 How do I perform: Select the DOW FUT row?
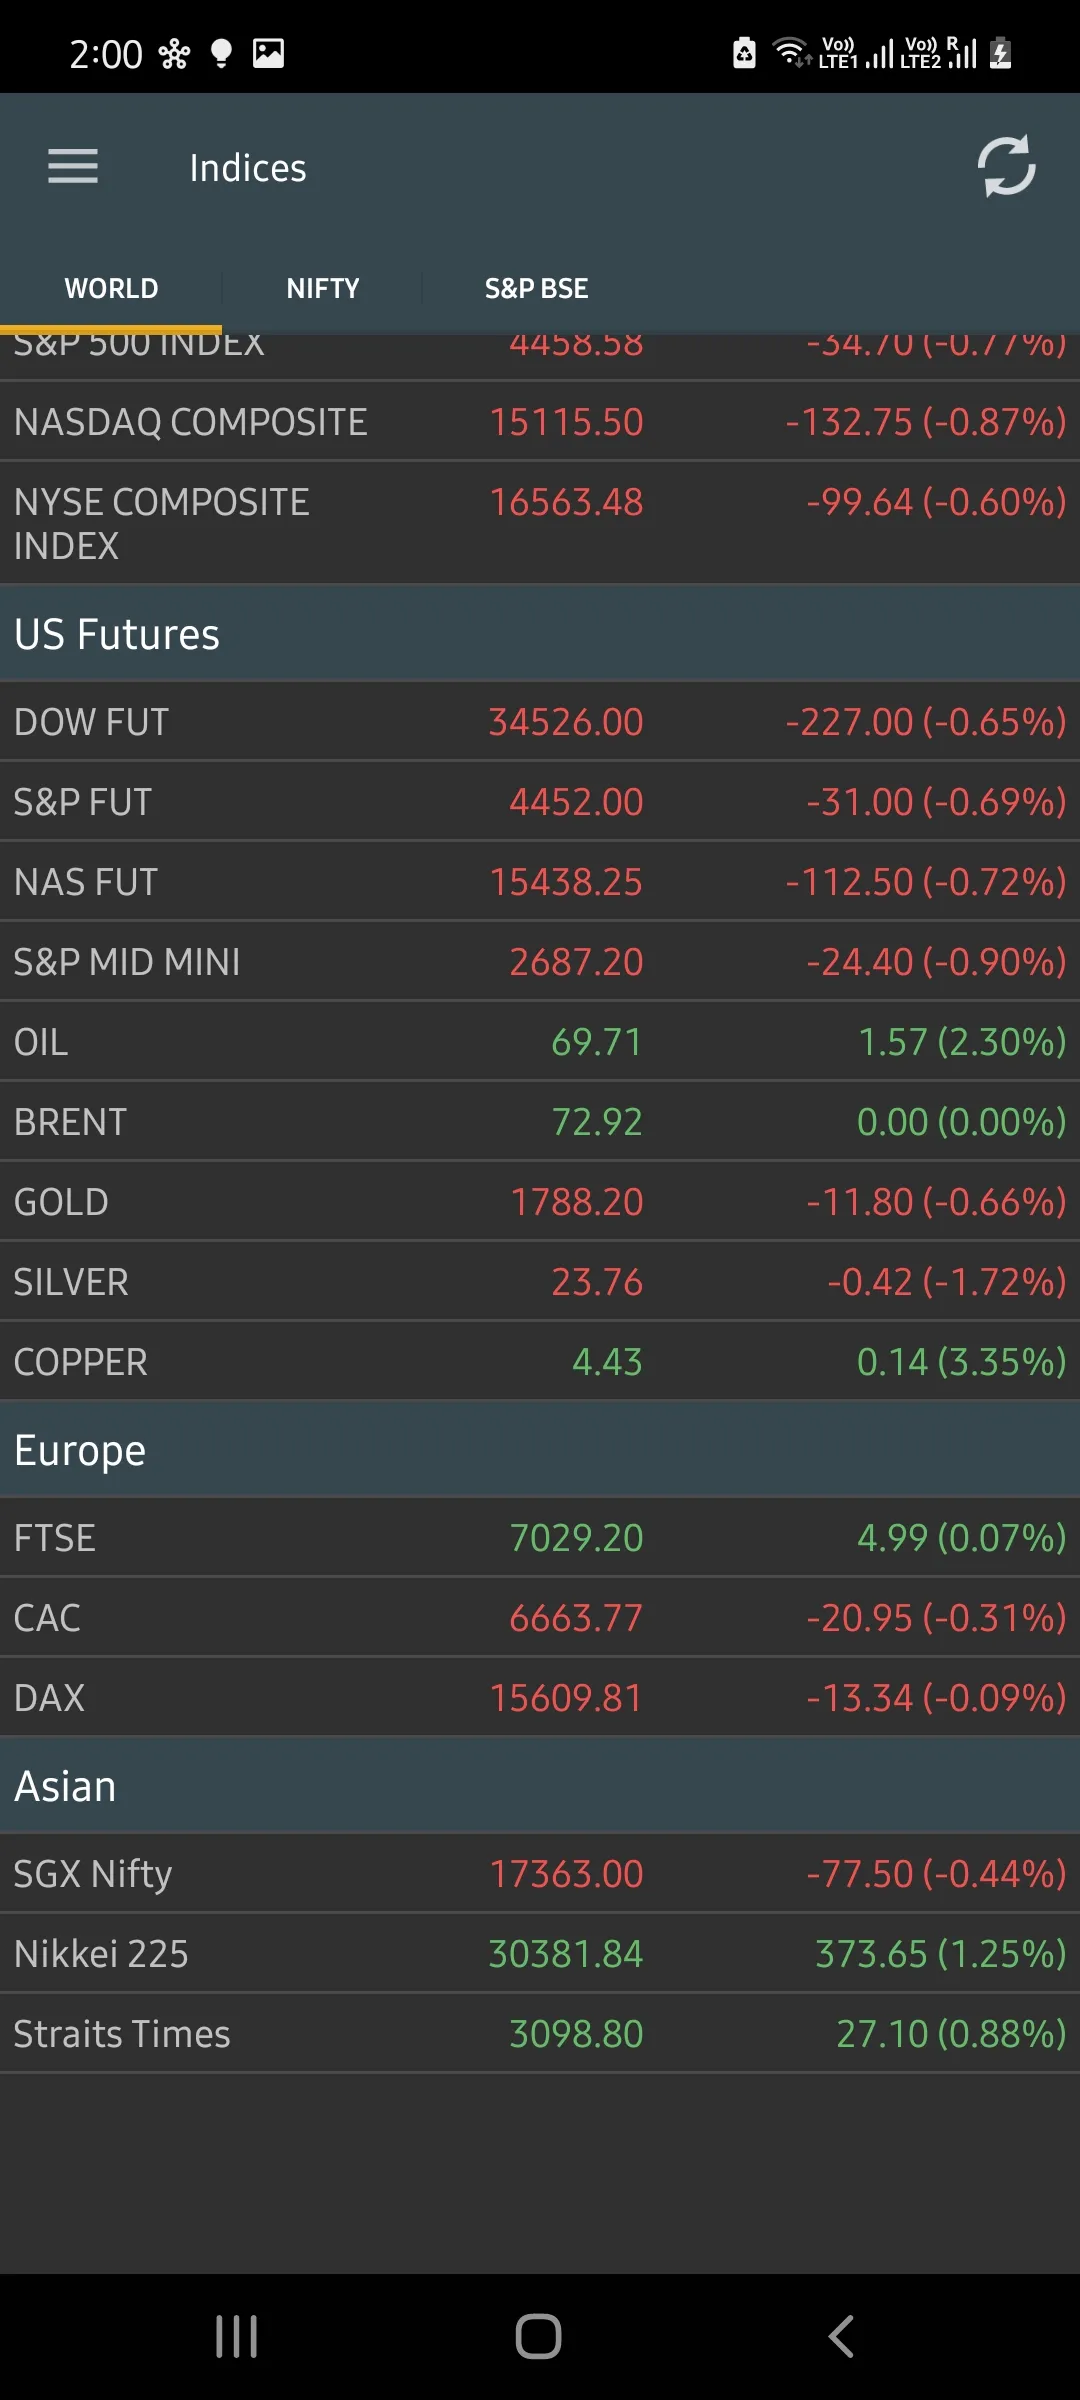tap(540, 721)
